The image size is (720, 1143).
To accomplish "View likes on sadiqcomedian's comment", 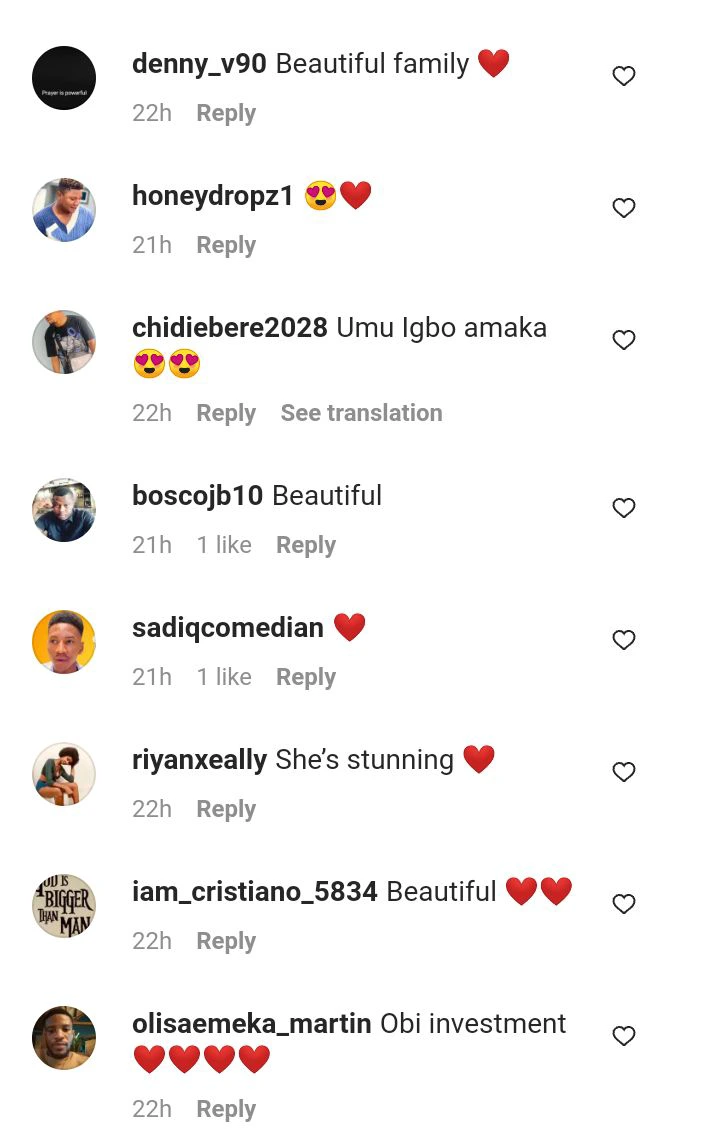I will pyautogui.click(x=224, y=677).
